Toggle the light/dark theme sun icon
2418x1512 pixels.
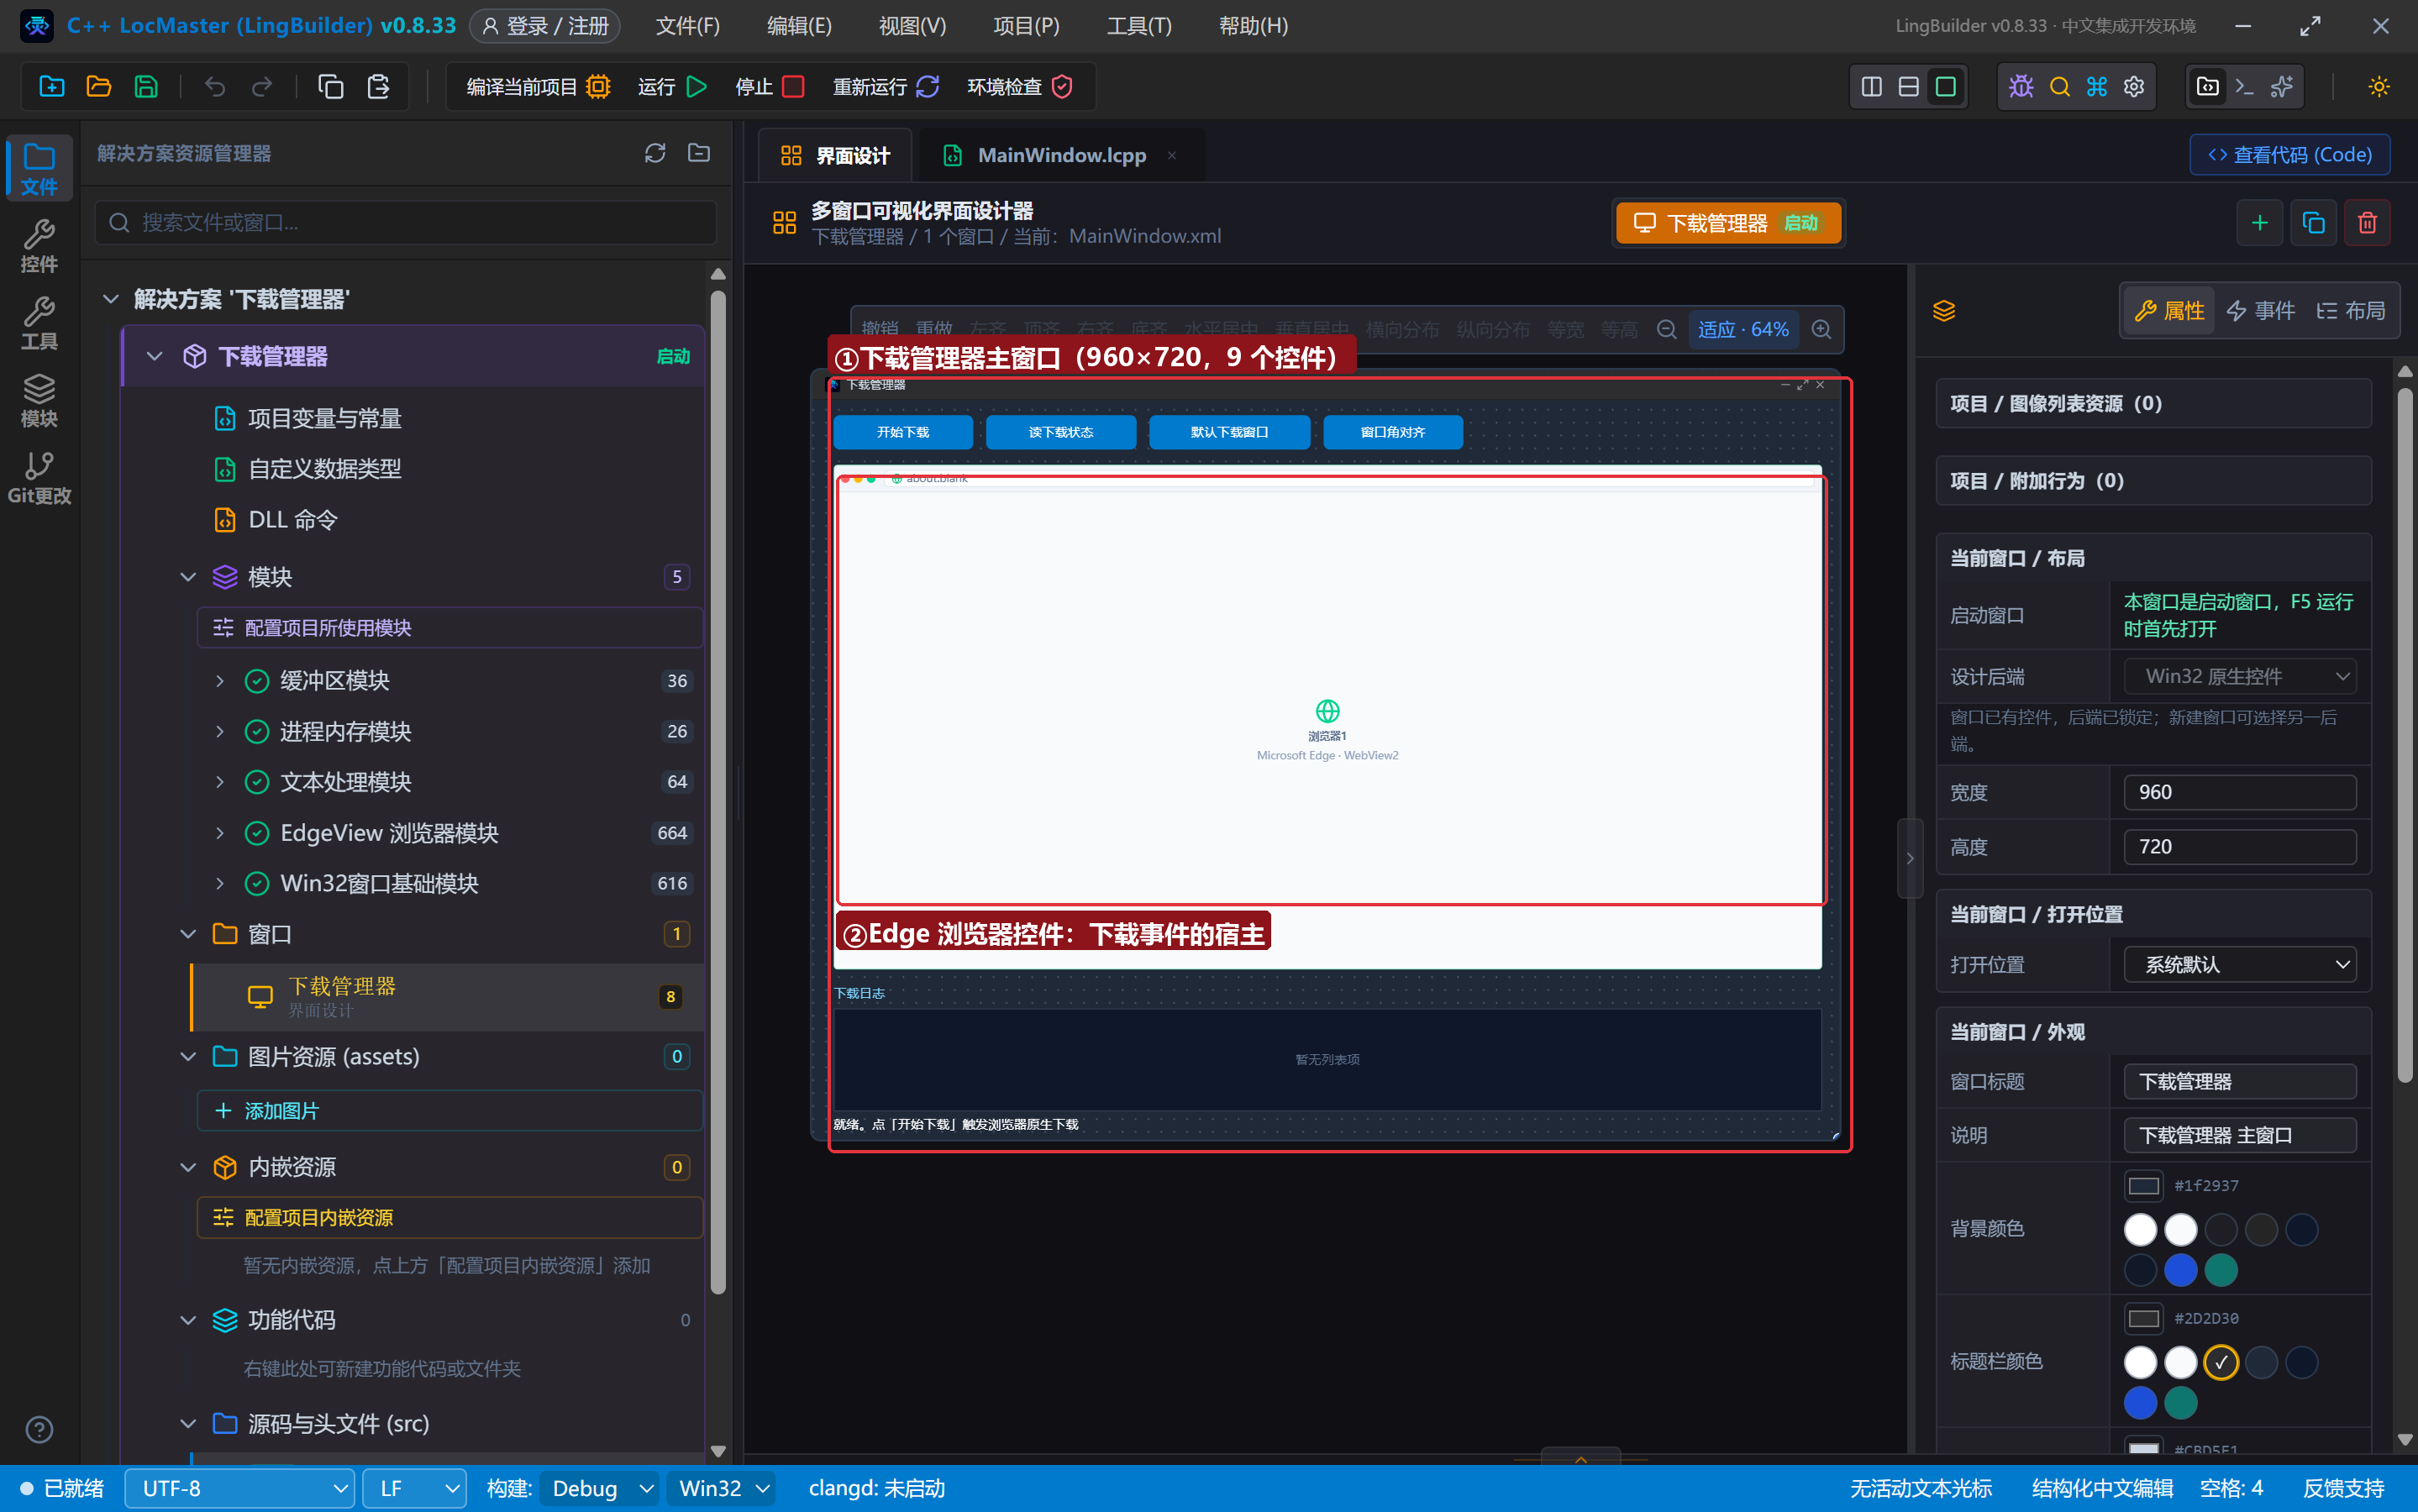(2379, 87)
